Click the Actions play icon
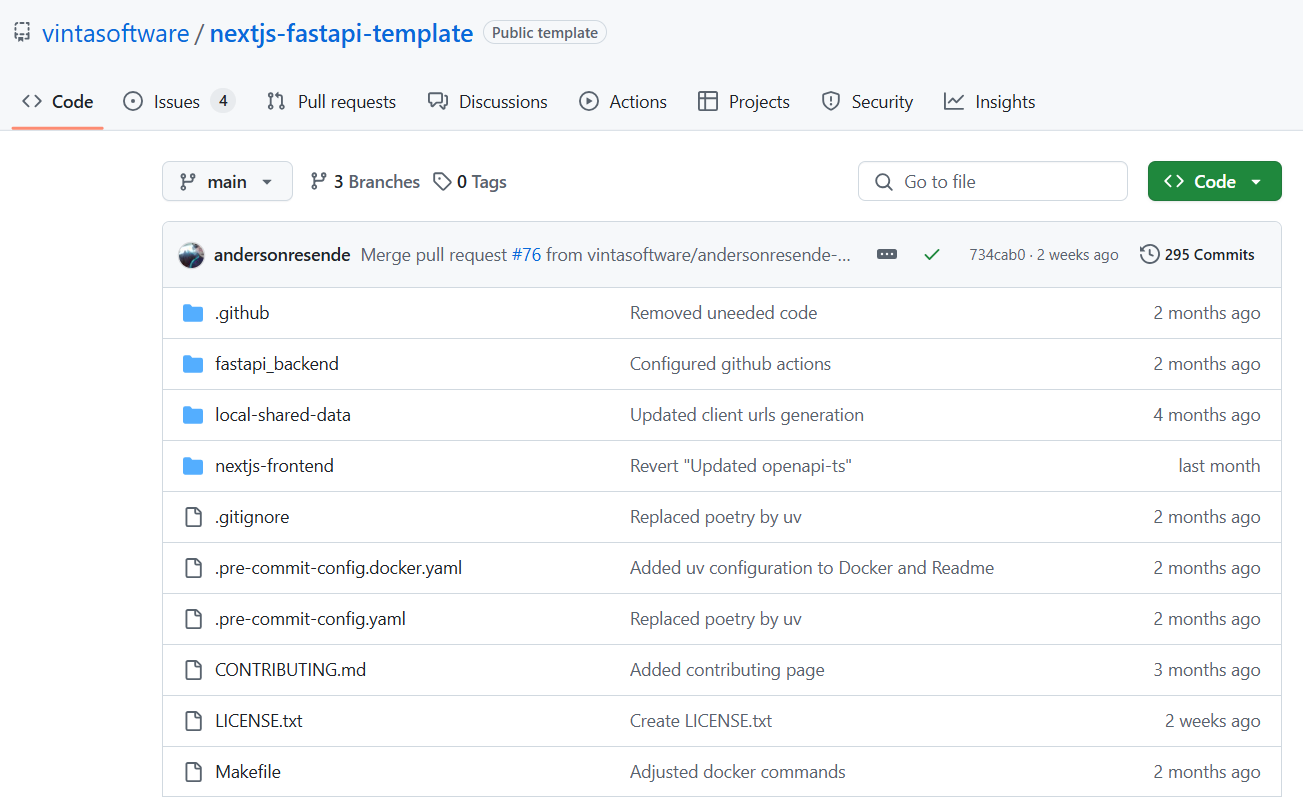This screenshot has height=797, width=1303. point(589,102)
